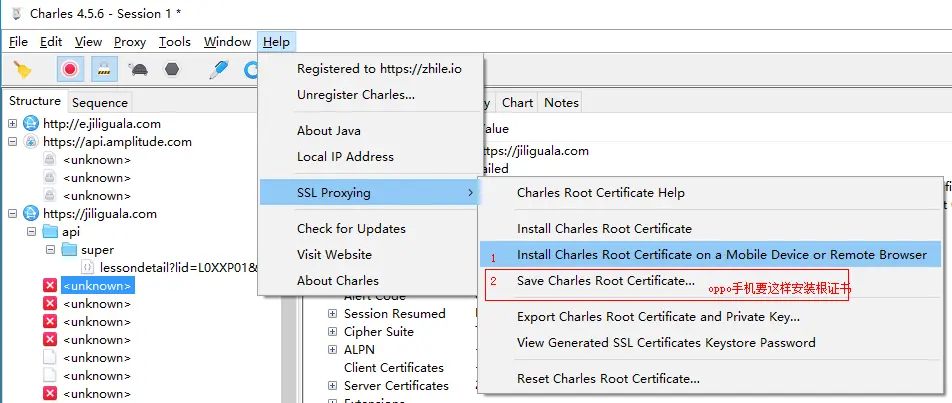The image size is (952, 403).
Task: Choose Visit Website
Action: click(334, 255)
